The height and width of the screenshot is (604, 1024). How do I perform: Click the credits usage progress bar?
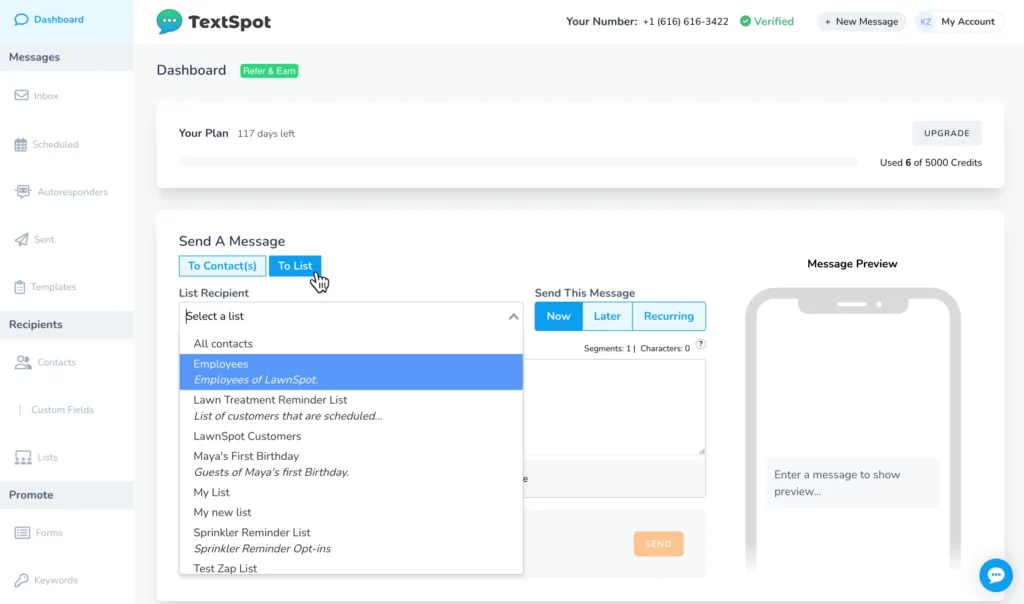[x=519, y=162]
